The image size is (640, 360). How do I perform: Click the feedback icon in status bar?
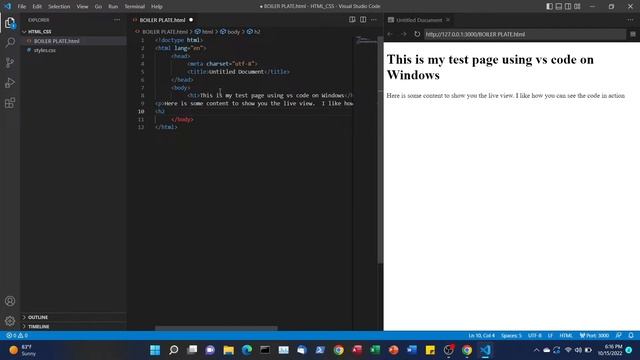point(619,336)
